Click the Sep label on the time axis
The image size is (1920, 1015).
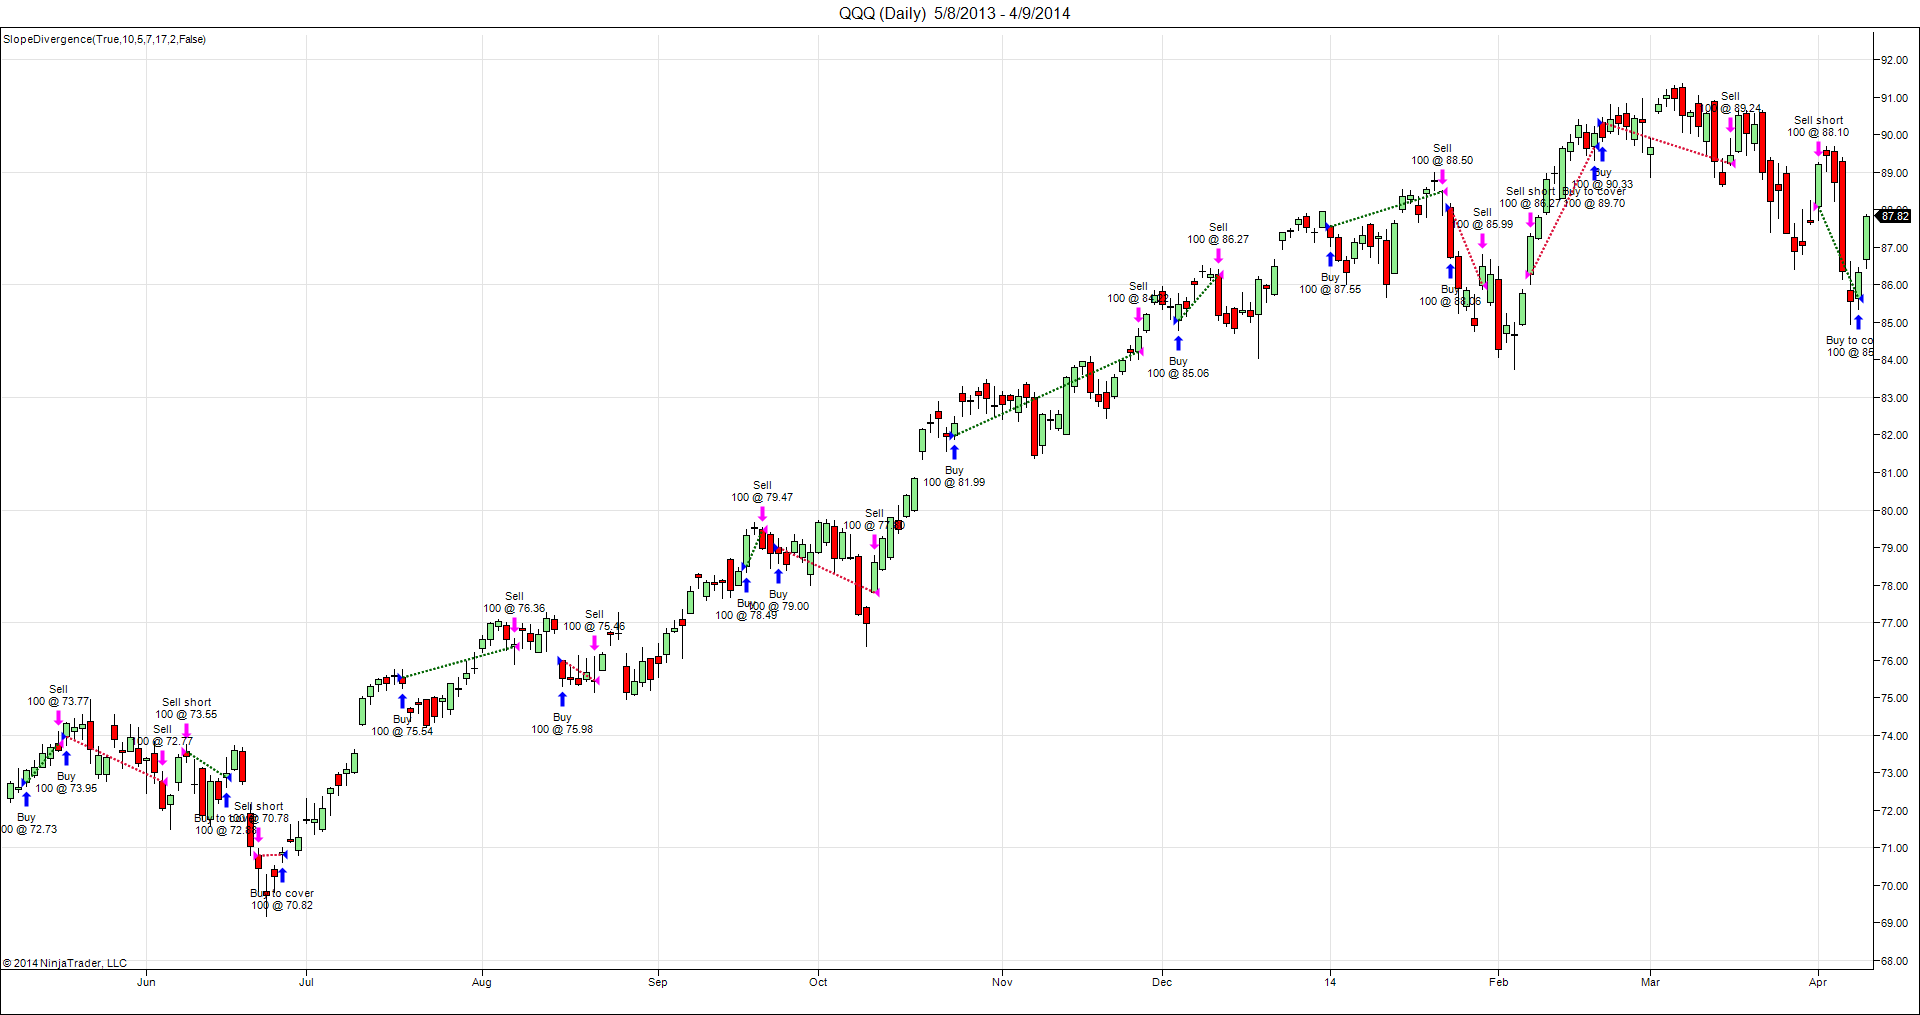point(658,982)
